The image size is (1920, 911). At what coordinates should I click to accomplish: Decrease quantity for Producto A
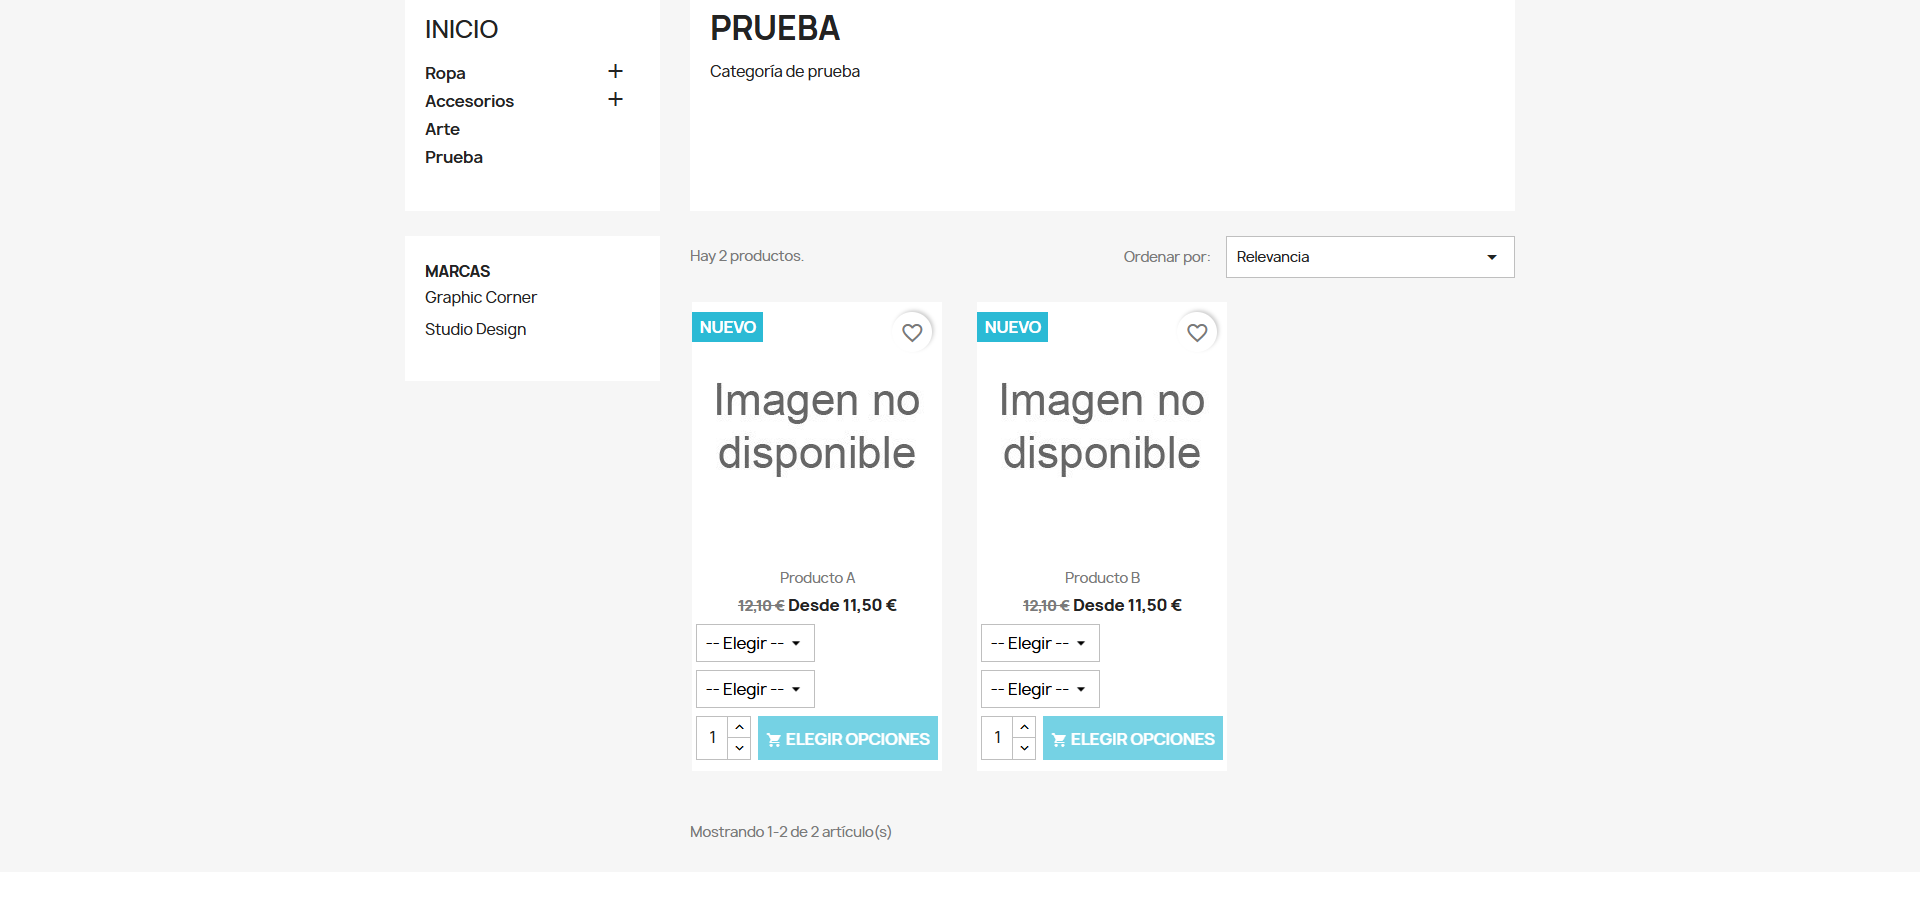click(739, 748)
